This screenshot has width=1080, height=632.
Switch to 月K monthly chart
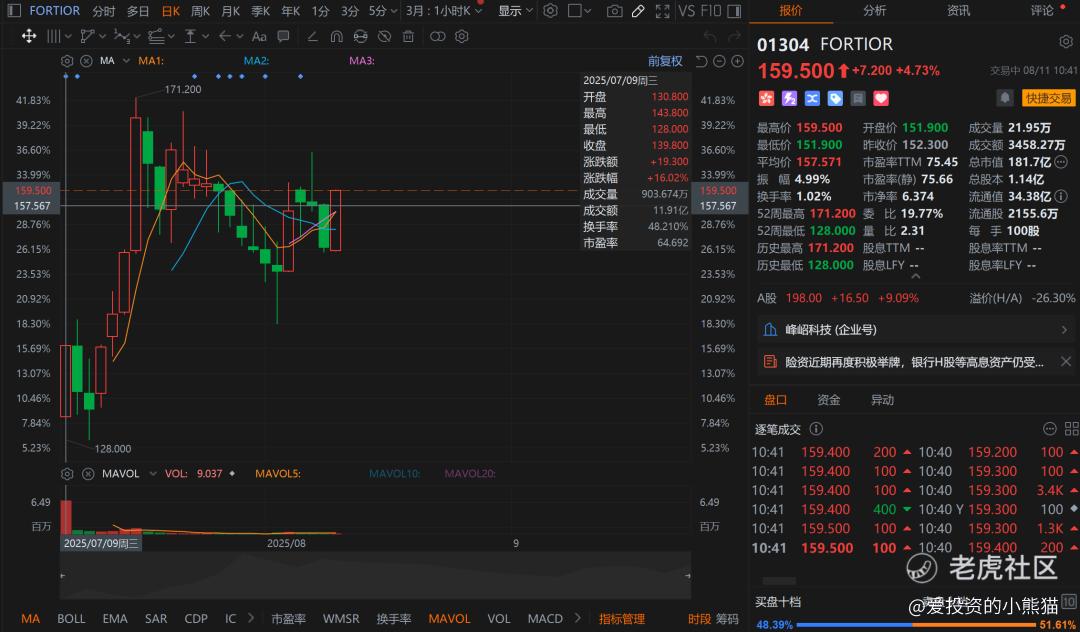coord(231,11)
